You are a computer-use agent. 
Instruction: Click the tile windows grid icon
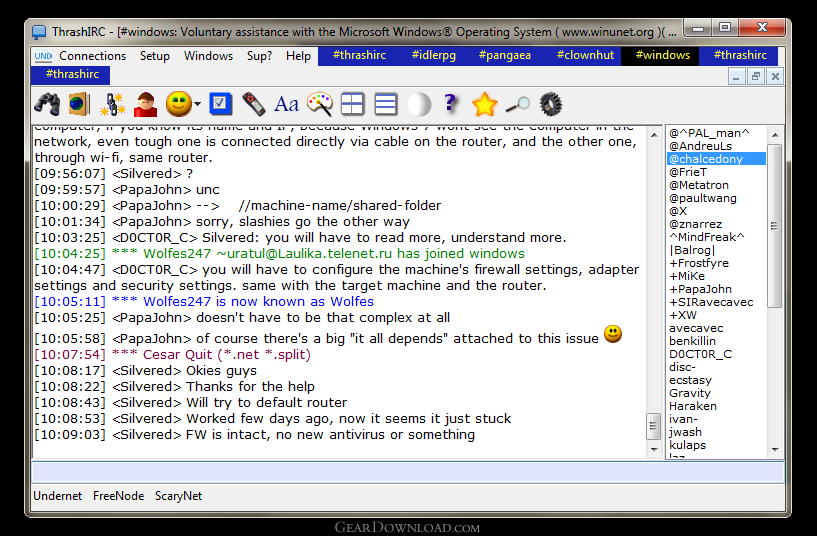(x=352, y=104)
